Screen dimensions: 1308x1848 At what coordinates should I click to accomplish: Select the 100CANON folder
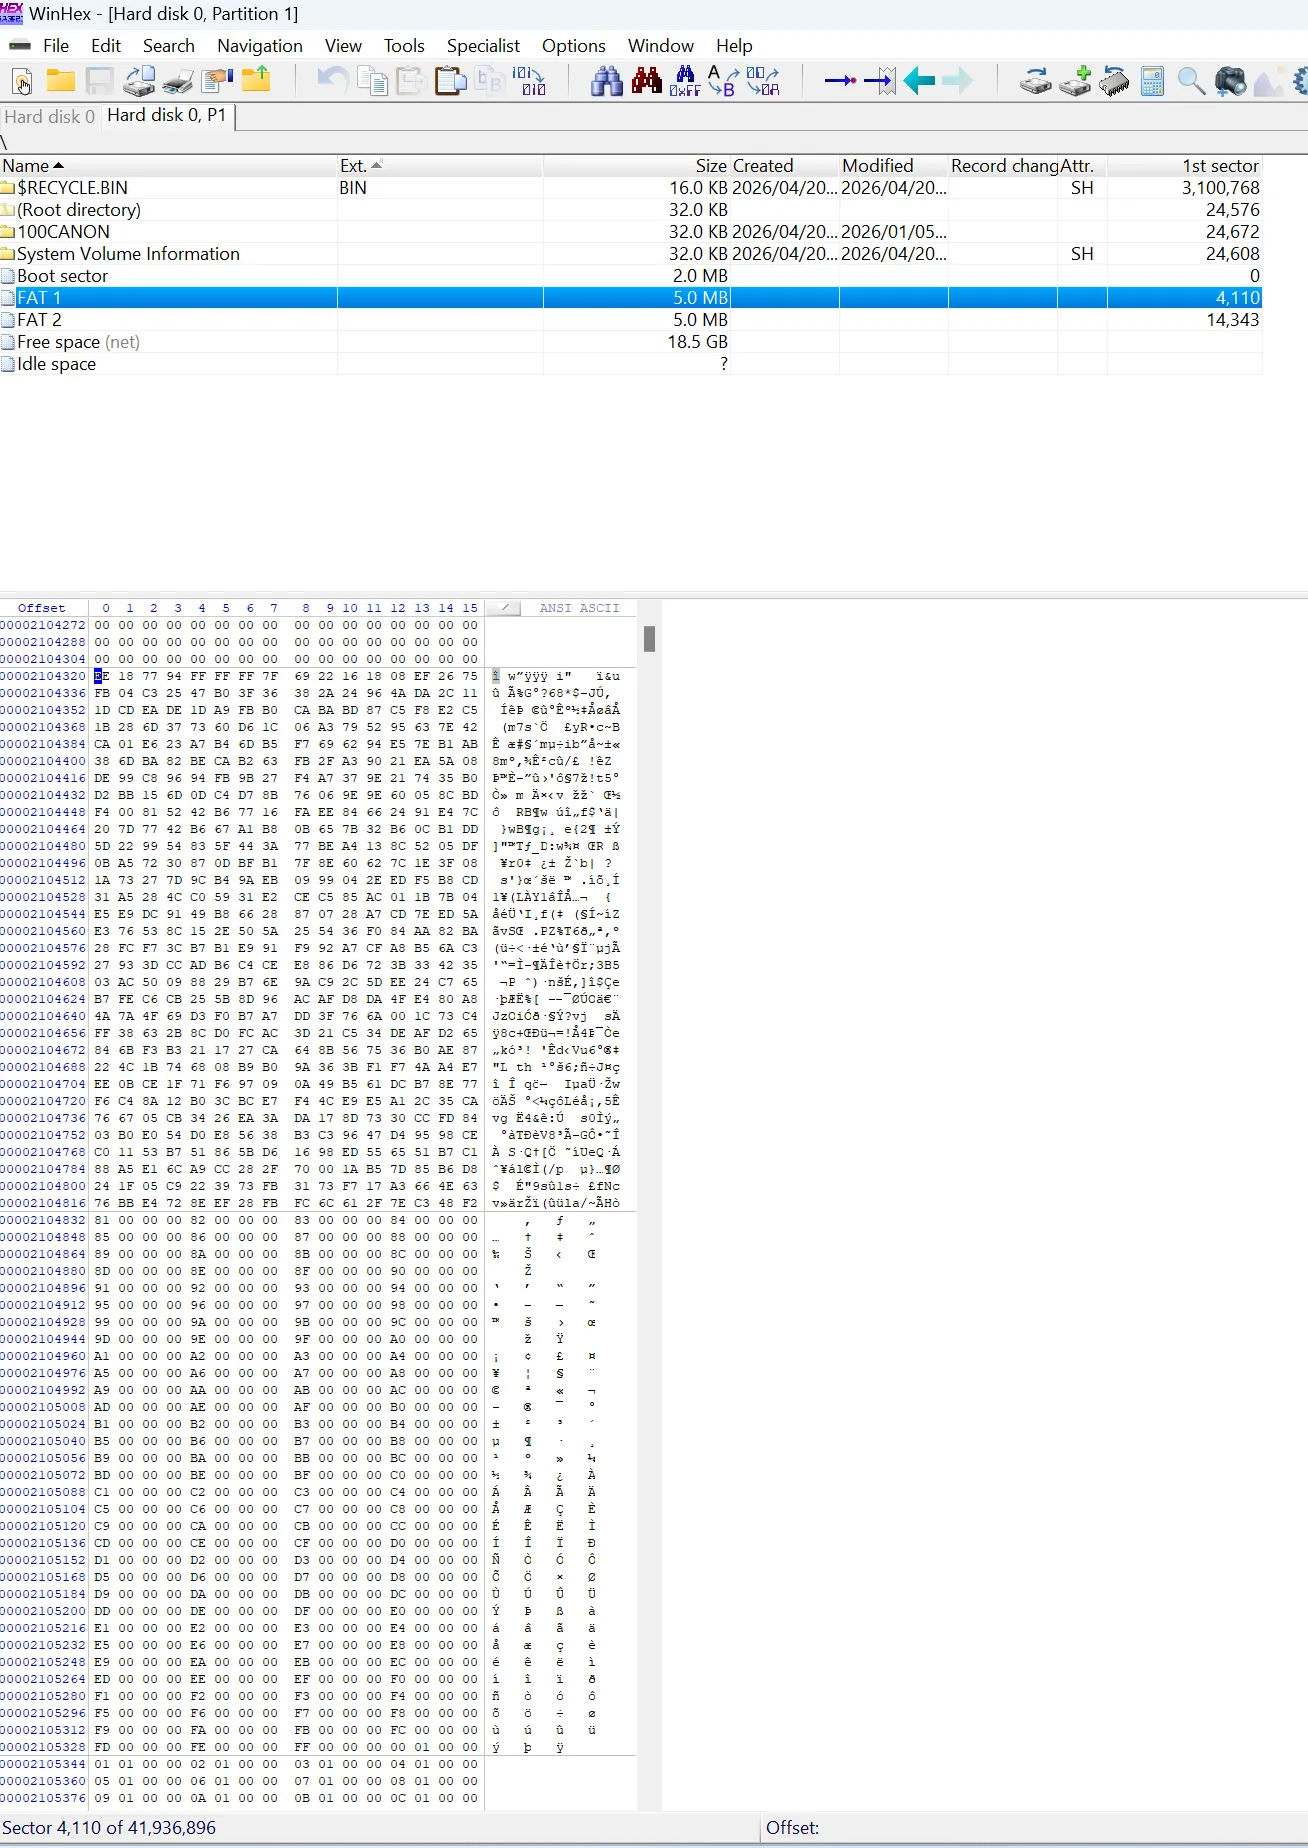pos(631,232)
